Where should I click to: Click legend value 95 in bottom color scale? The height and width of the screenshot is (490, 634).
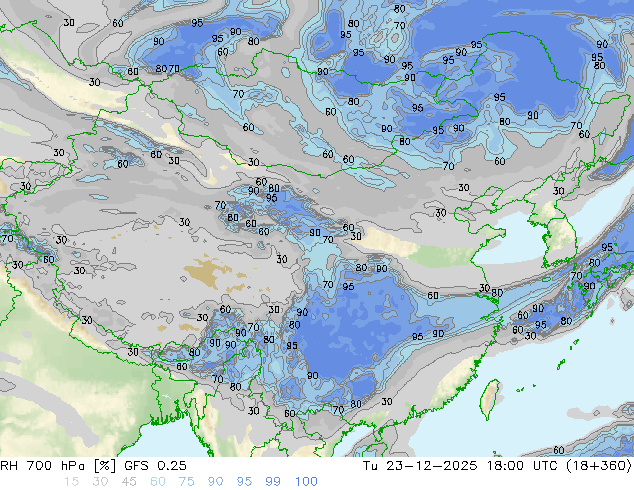click(244, 482)
